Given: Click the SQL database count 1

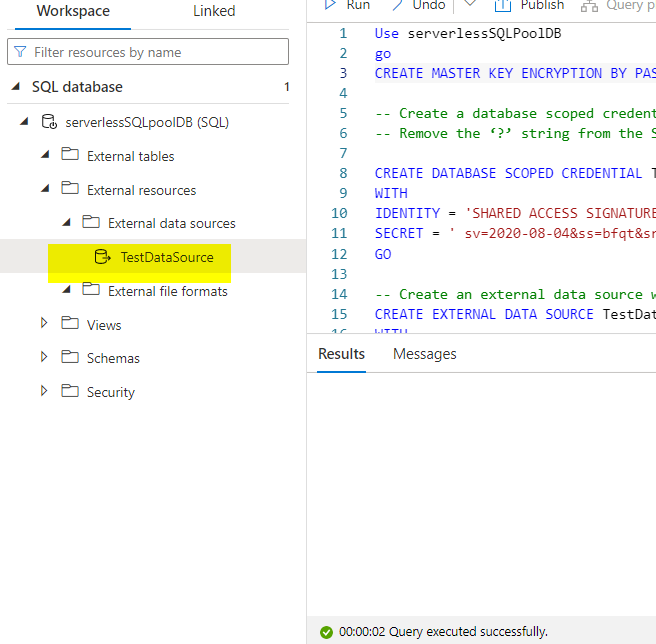Looking at the screenshot, I should click(287, 87).
